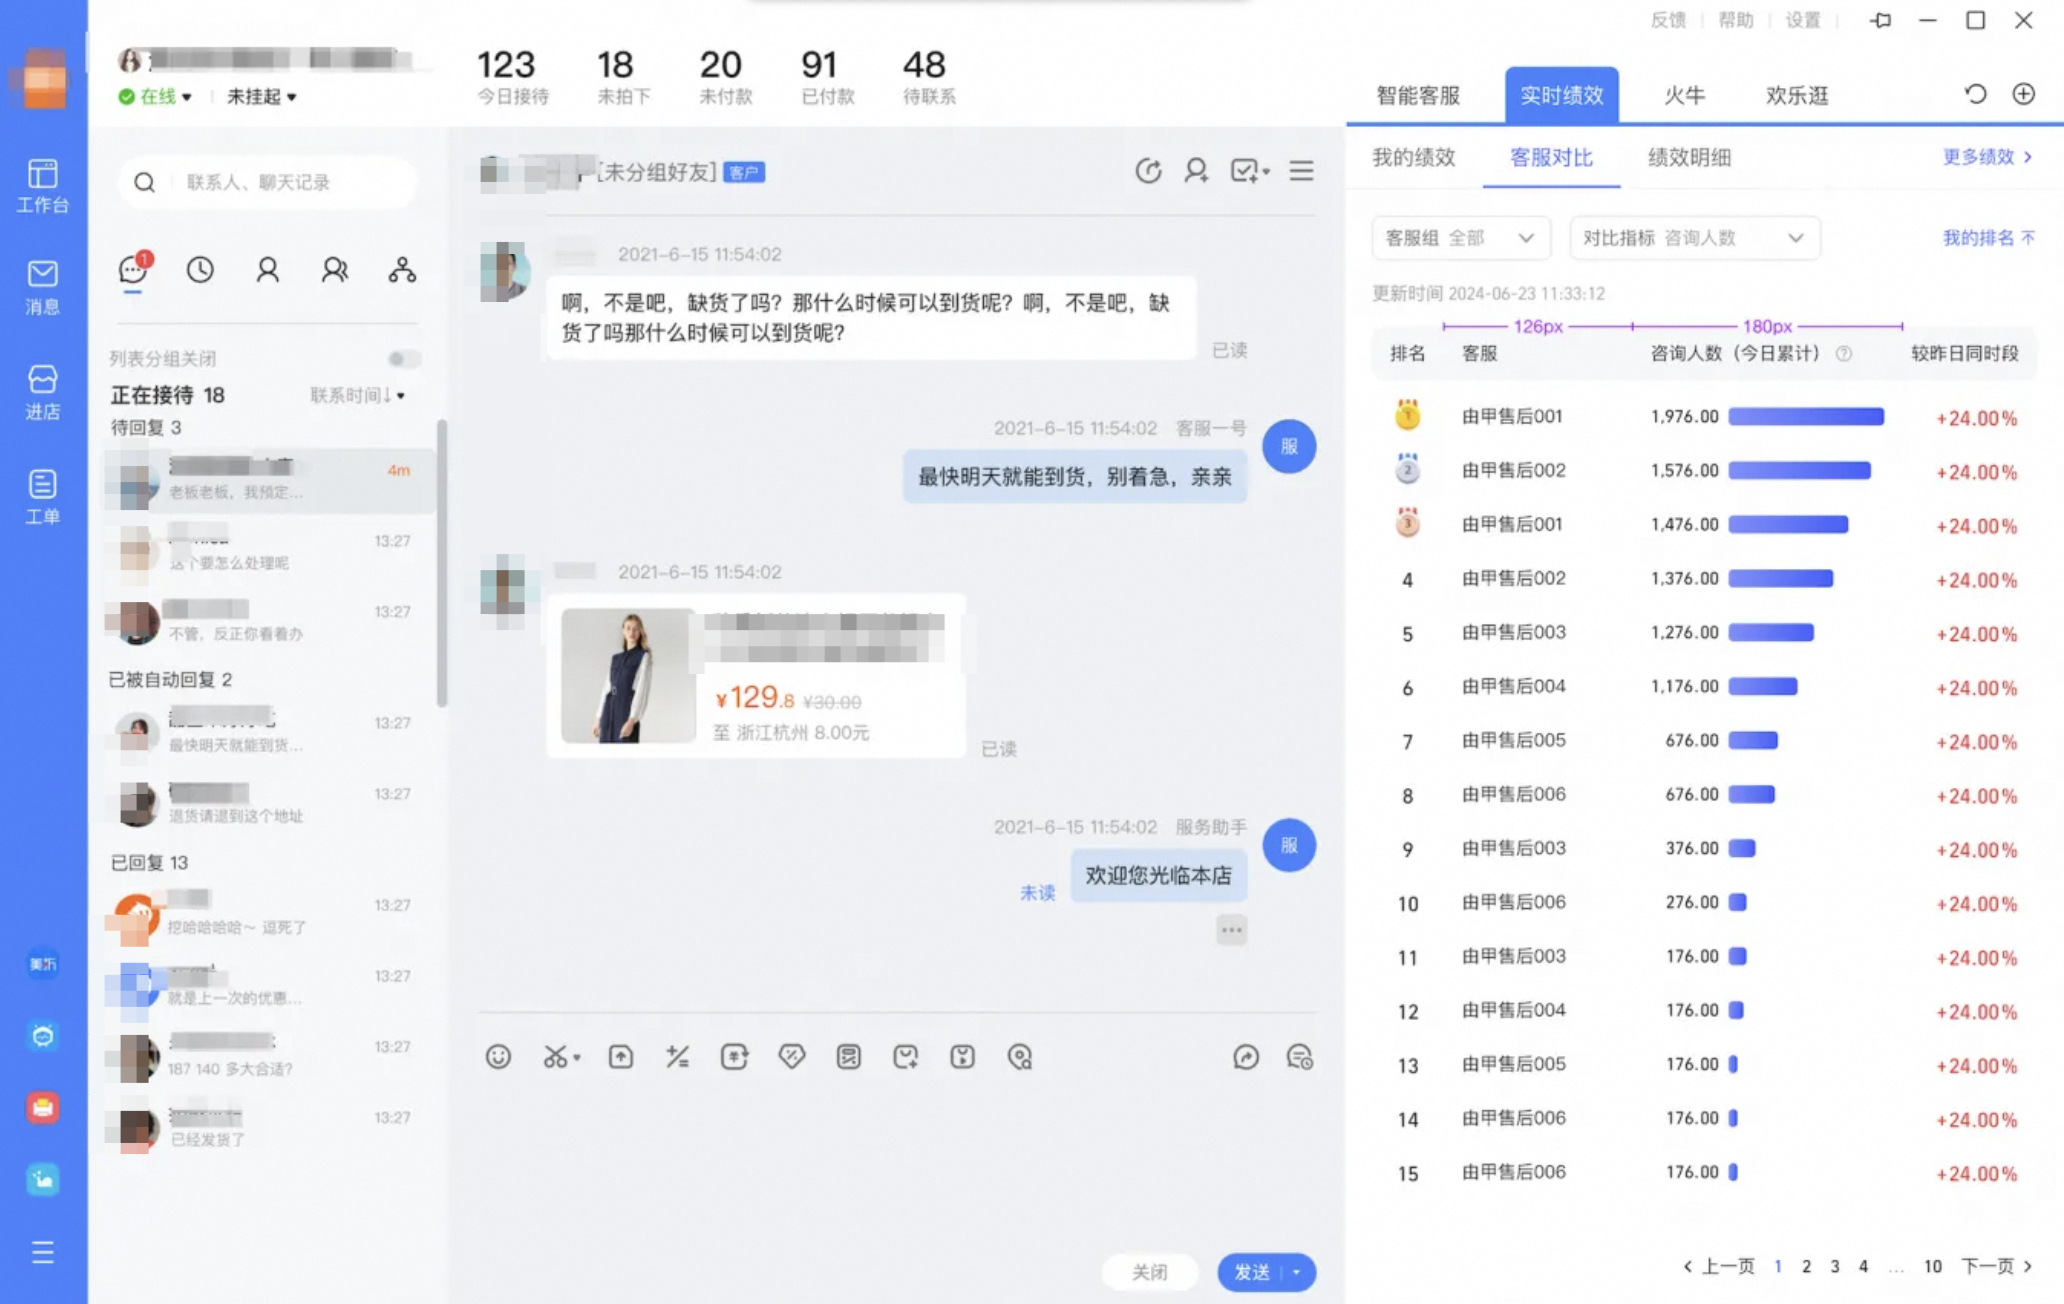Screen dimensions: 2064x1304
Task: Open the 在线 status dropdown
Action: click(x=155, y=96)
